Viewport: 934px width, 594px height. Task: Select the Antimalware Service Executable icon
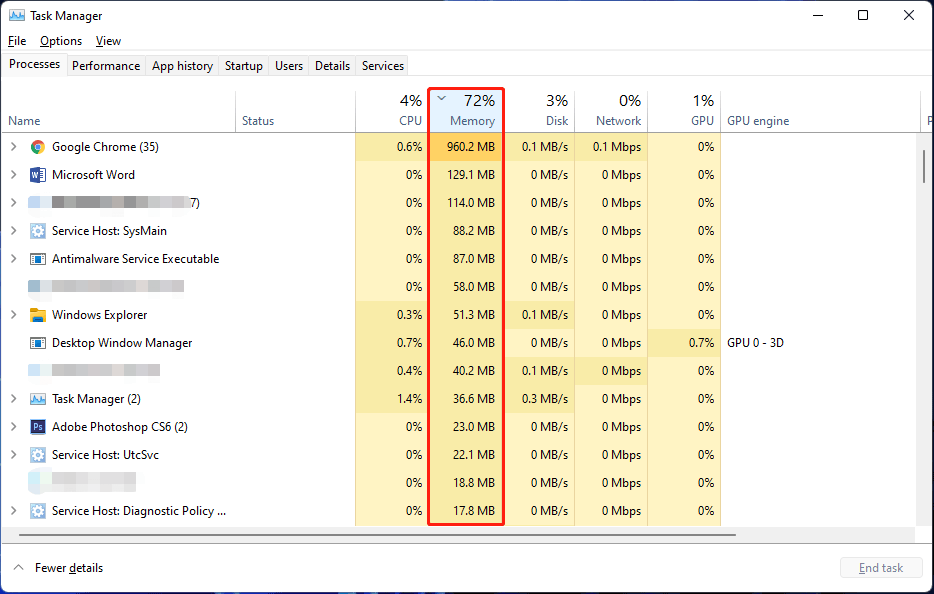click(x=38, y=258)
